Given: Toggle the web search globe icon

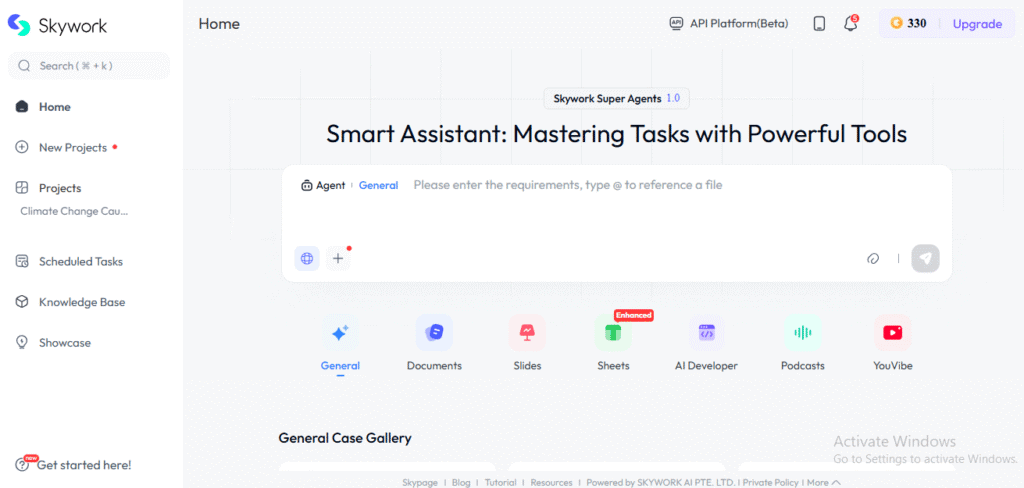Looking at the screenshot, I should pyautogui.click(x=307, y=258).
